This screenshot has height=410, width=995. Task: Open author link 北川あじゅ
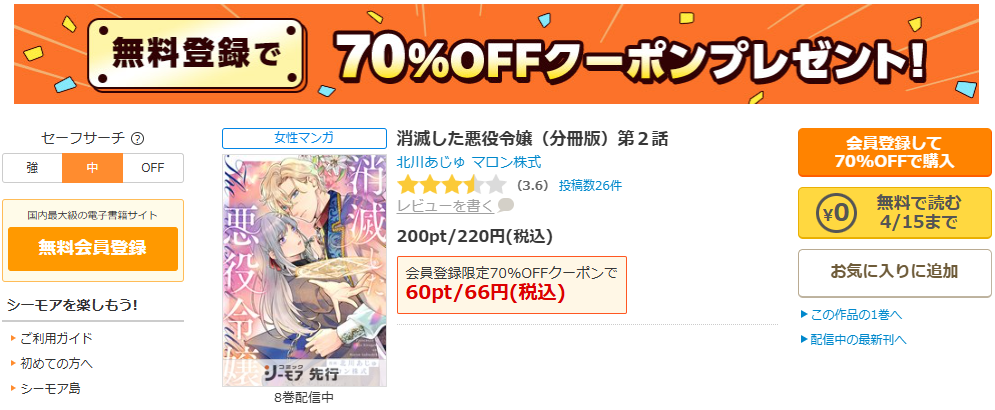(431, 162)
